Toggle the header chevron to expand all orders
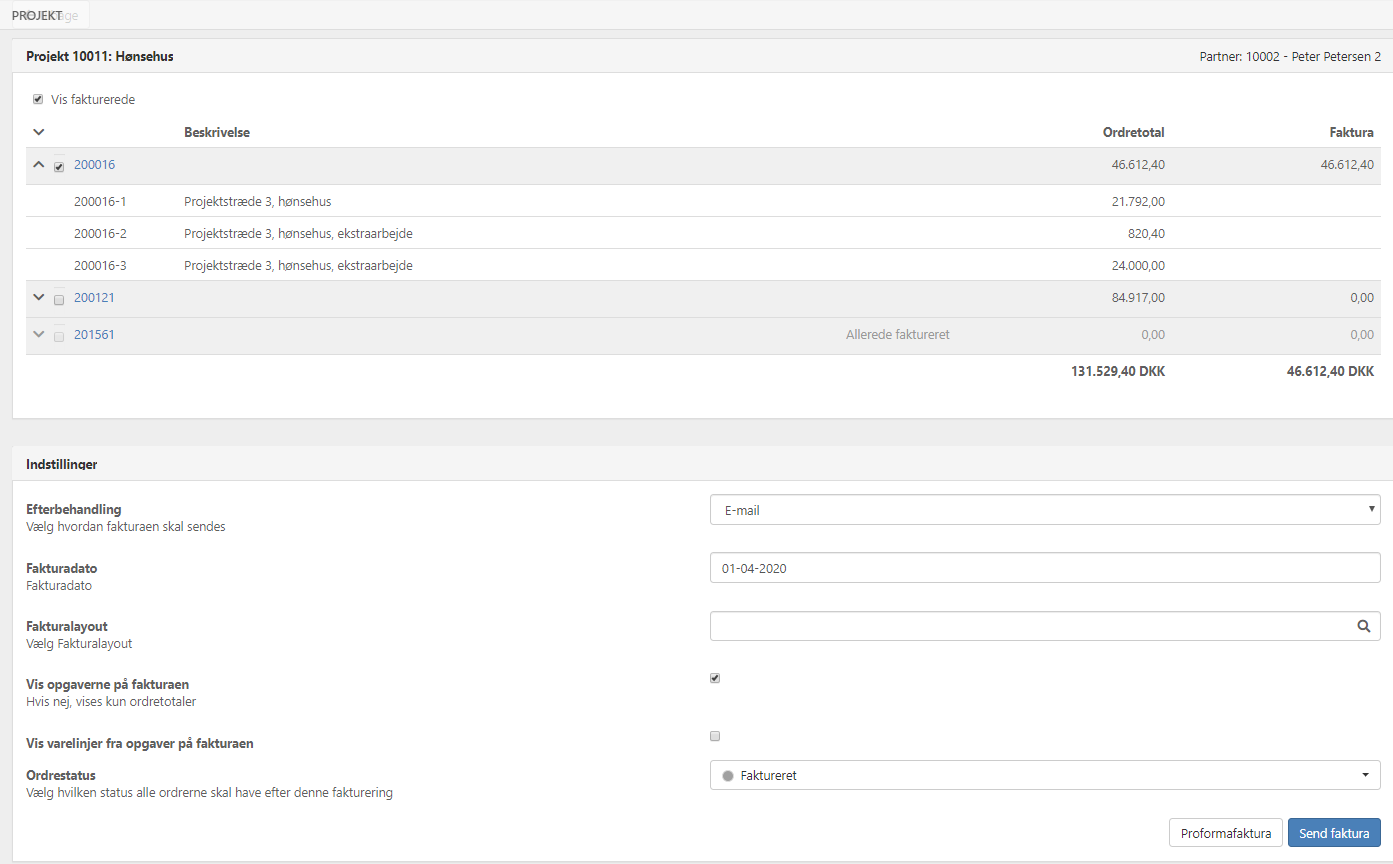 pyautogui.click(x=39, y=132)
